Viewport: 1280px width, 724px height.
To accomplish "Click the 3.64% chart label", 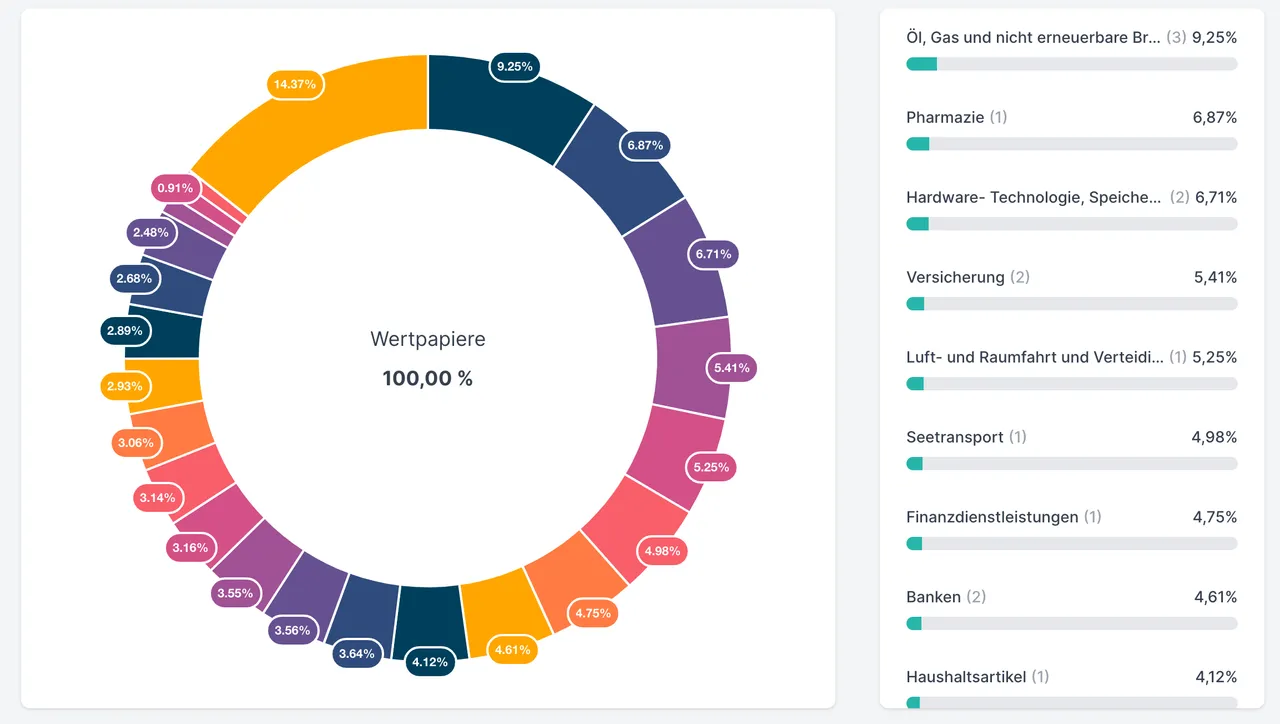I will tap(356, 654).
